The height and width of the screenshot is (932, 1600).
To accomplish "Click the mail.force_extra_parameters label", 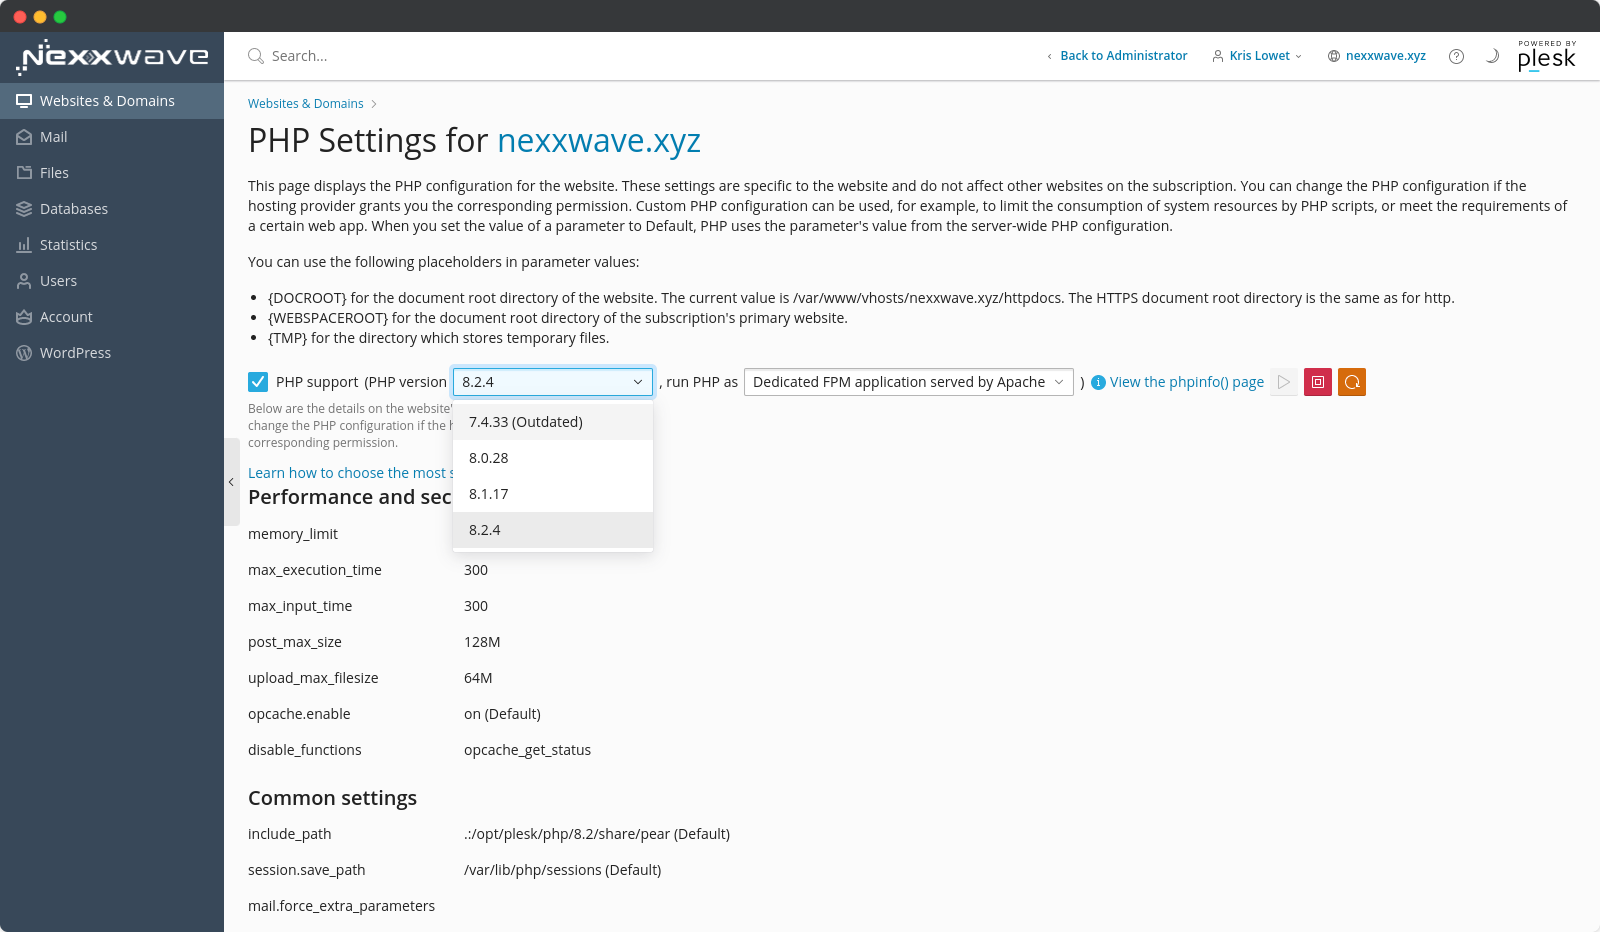I will pos(341,906).
